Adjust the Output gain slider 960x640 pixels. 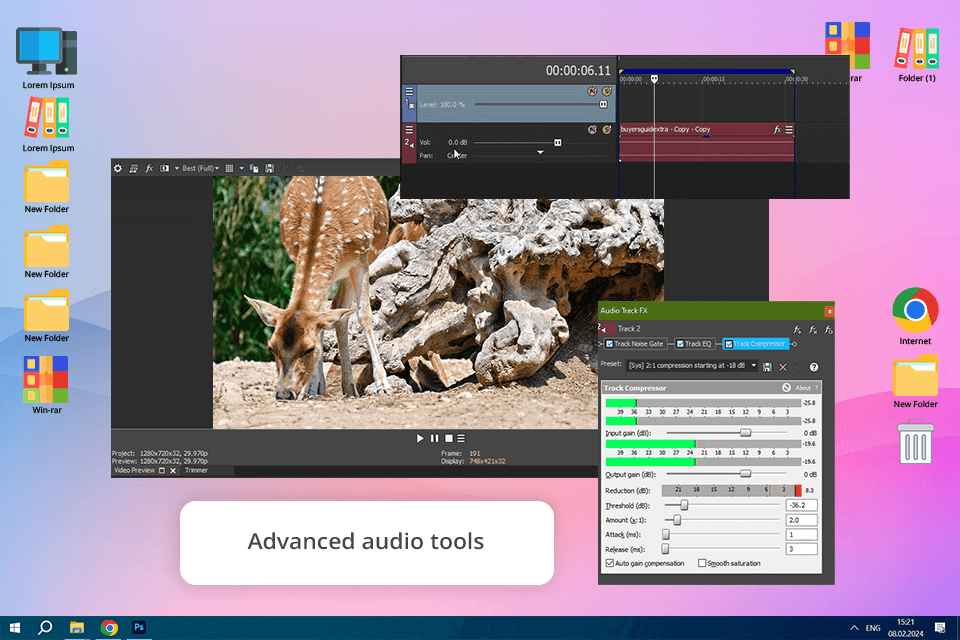[745, 474]
